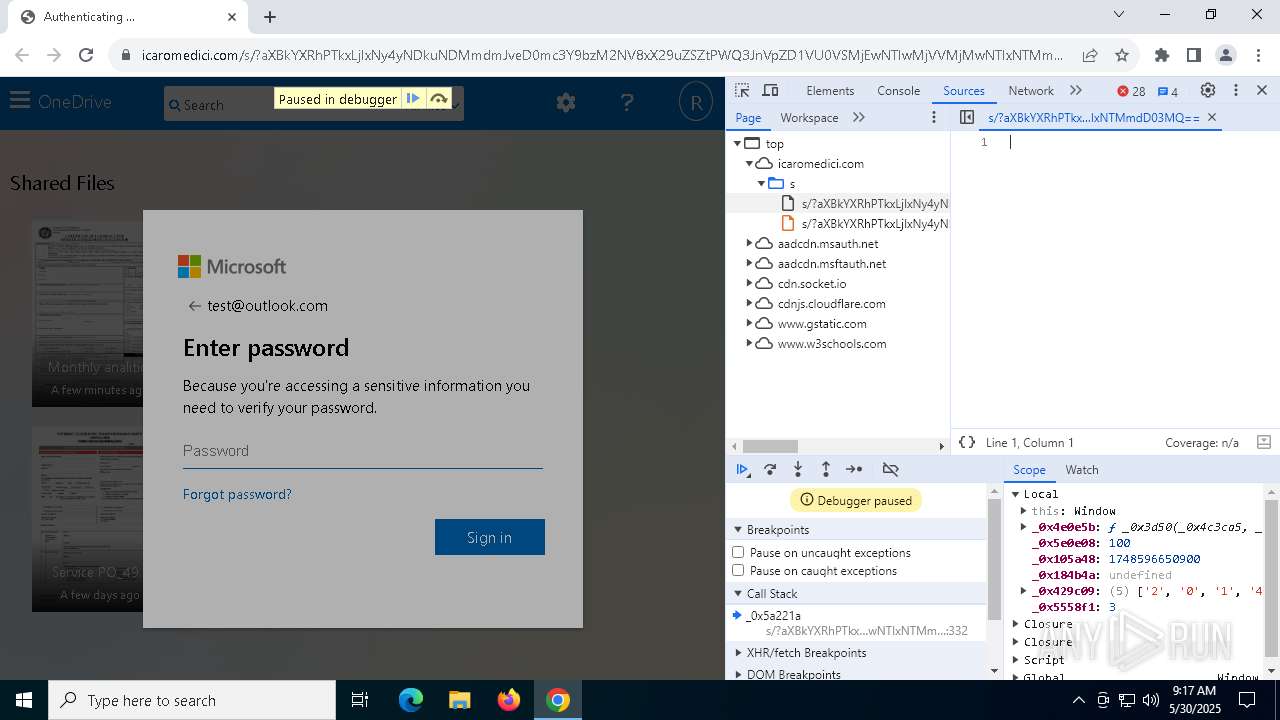The height and width of the screenshot is (720, 1280).
Task: Open the OneDrive hamburger menu
Action: [x=19, y=100]
